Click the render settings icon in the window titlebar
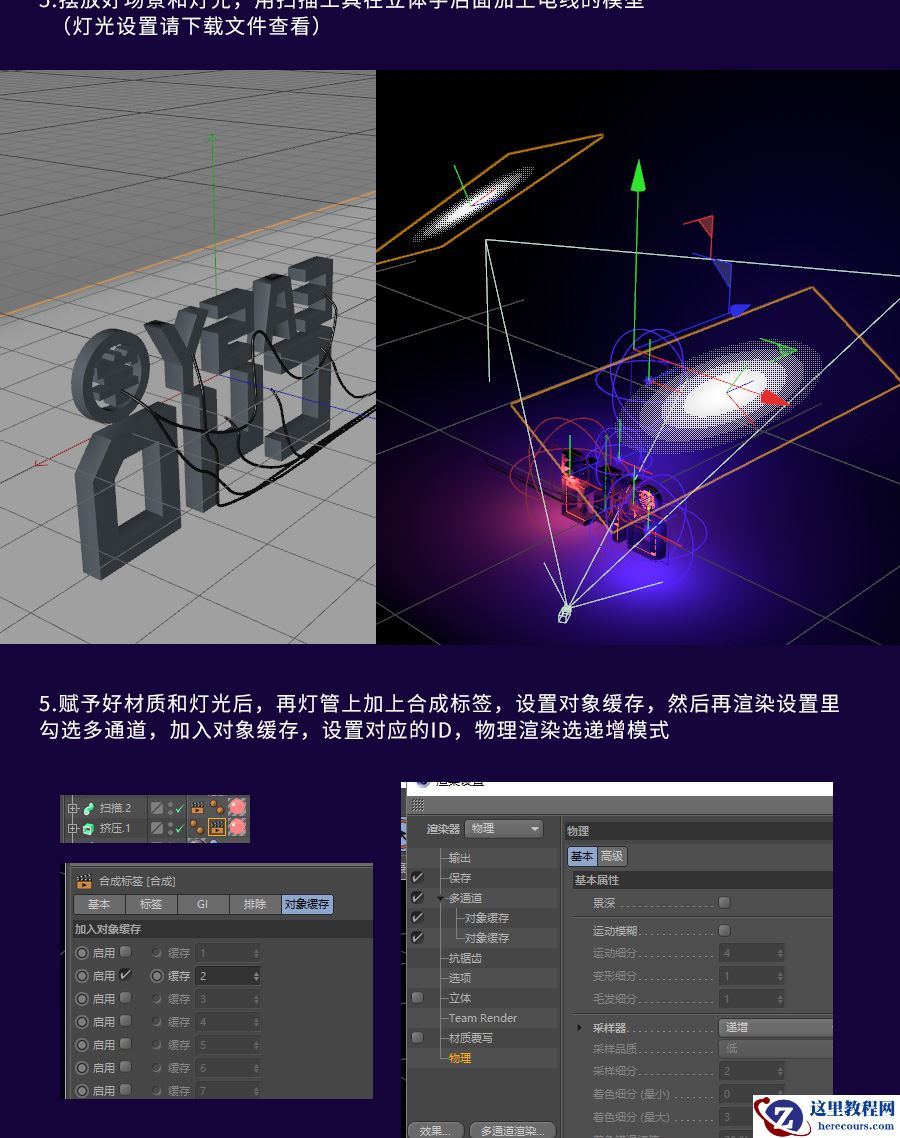The image size is (900, 1138). pyautogui.click(x=422, y=784)
